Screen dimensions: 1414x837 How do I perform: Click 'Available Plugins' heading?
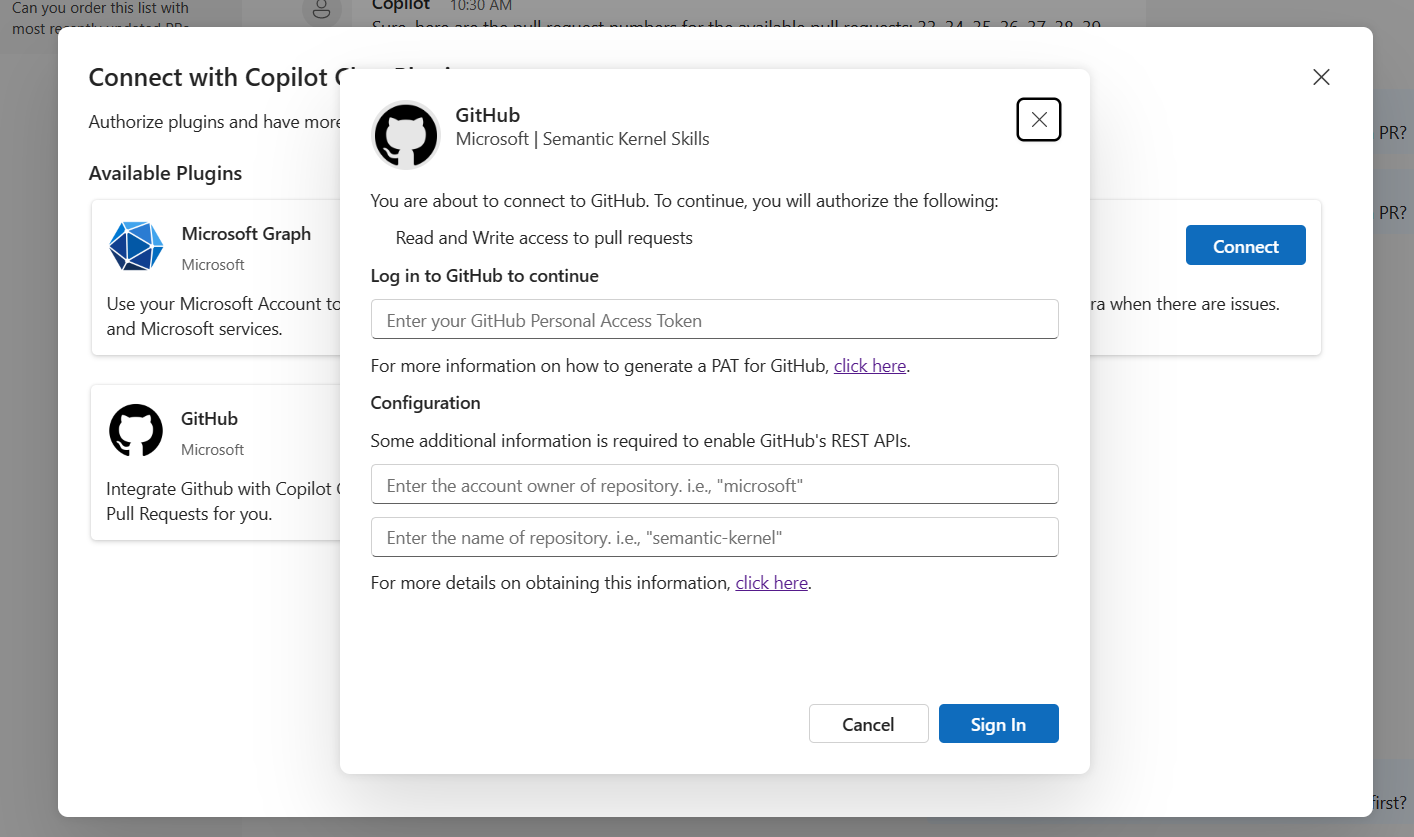point(165,173)
